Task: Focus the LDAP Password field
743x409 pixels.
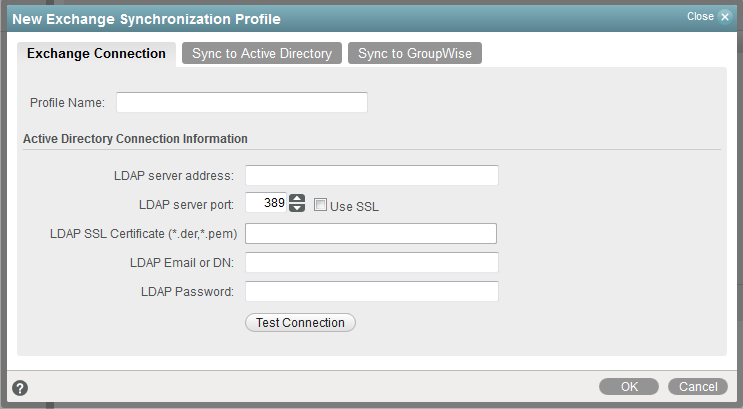Action: [x=371, y=292]
